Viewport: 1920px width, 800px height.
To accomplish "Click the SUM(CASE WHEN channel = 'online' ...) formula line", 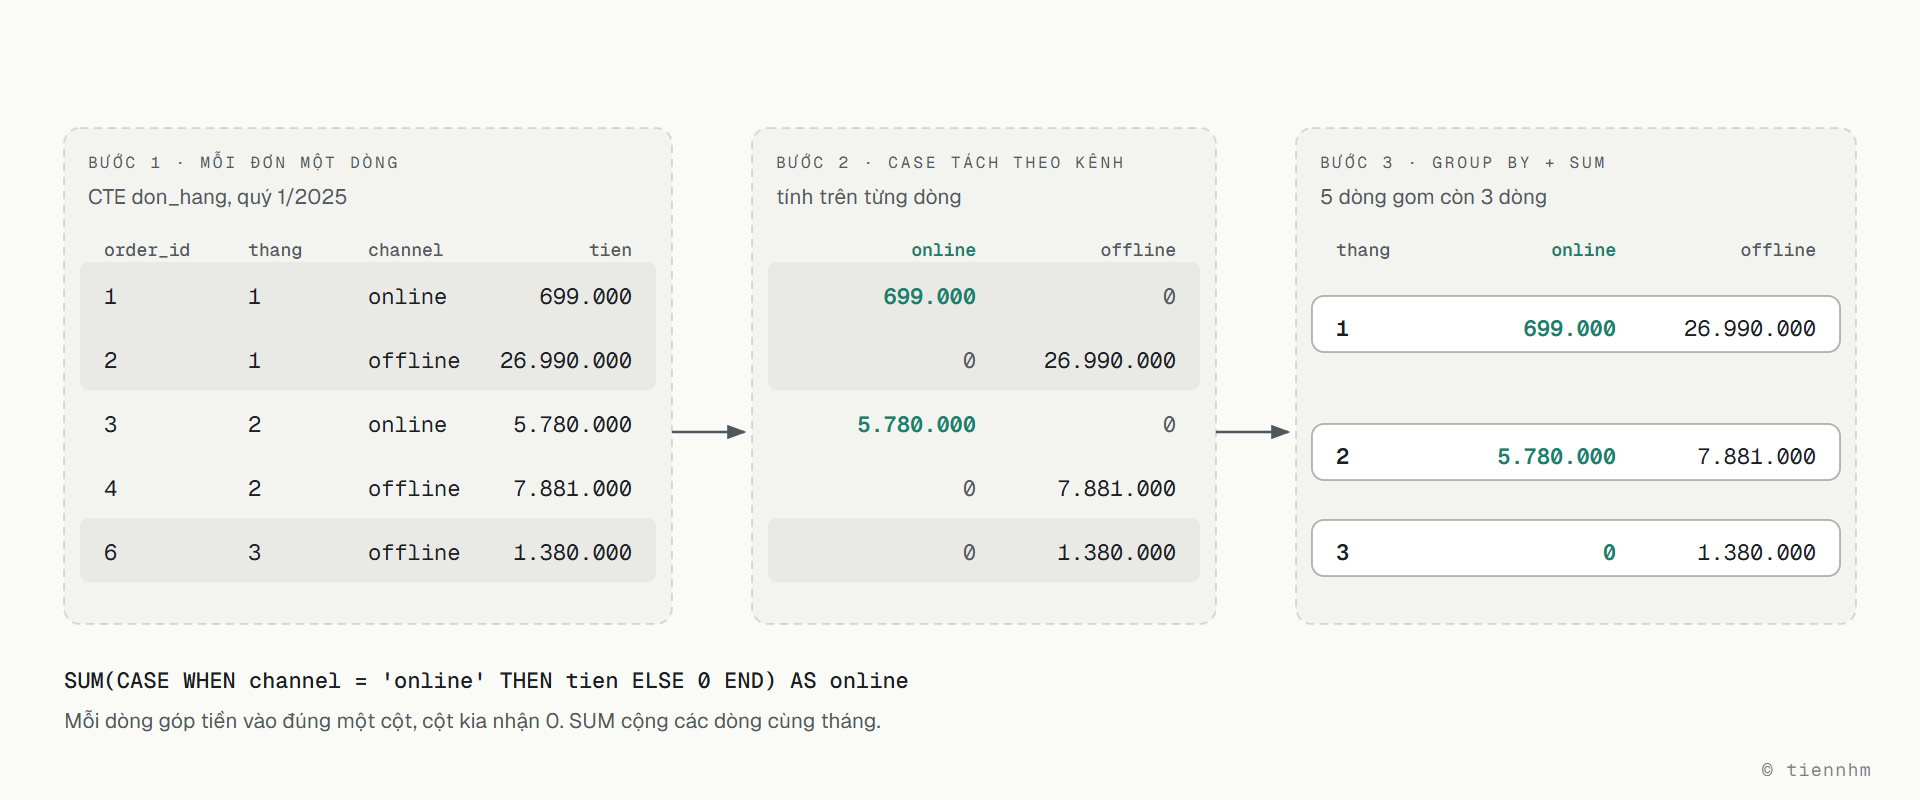I will 486,681.
